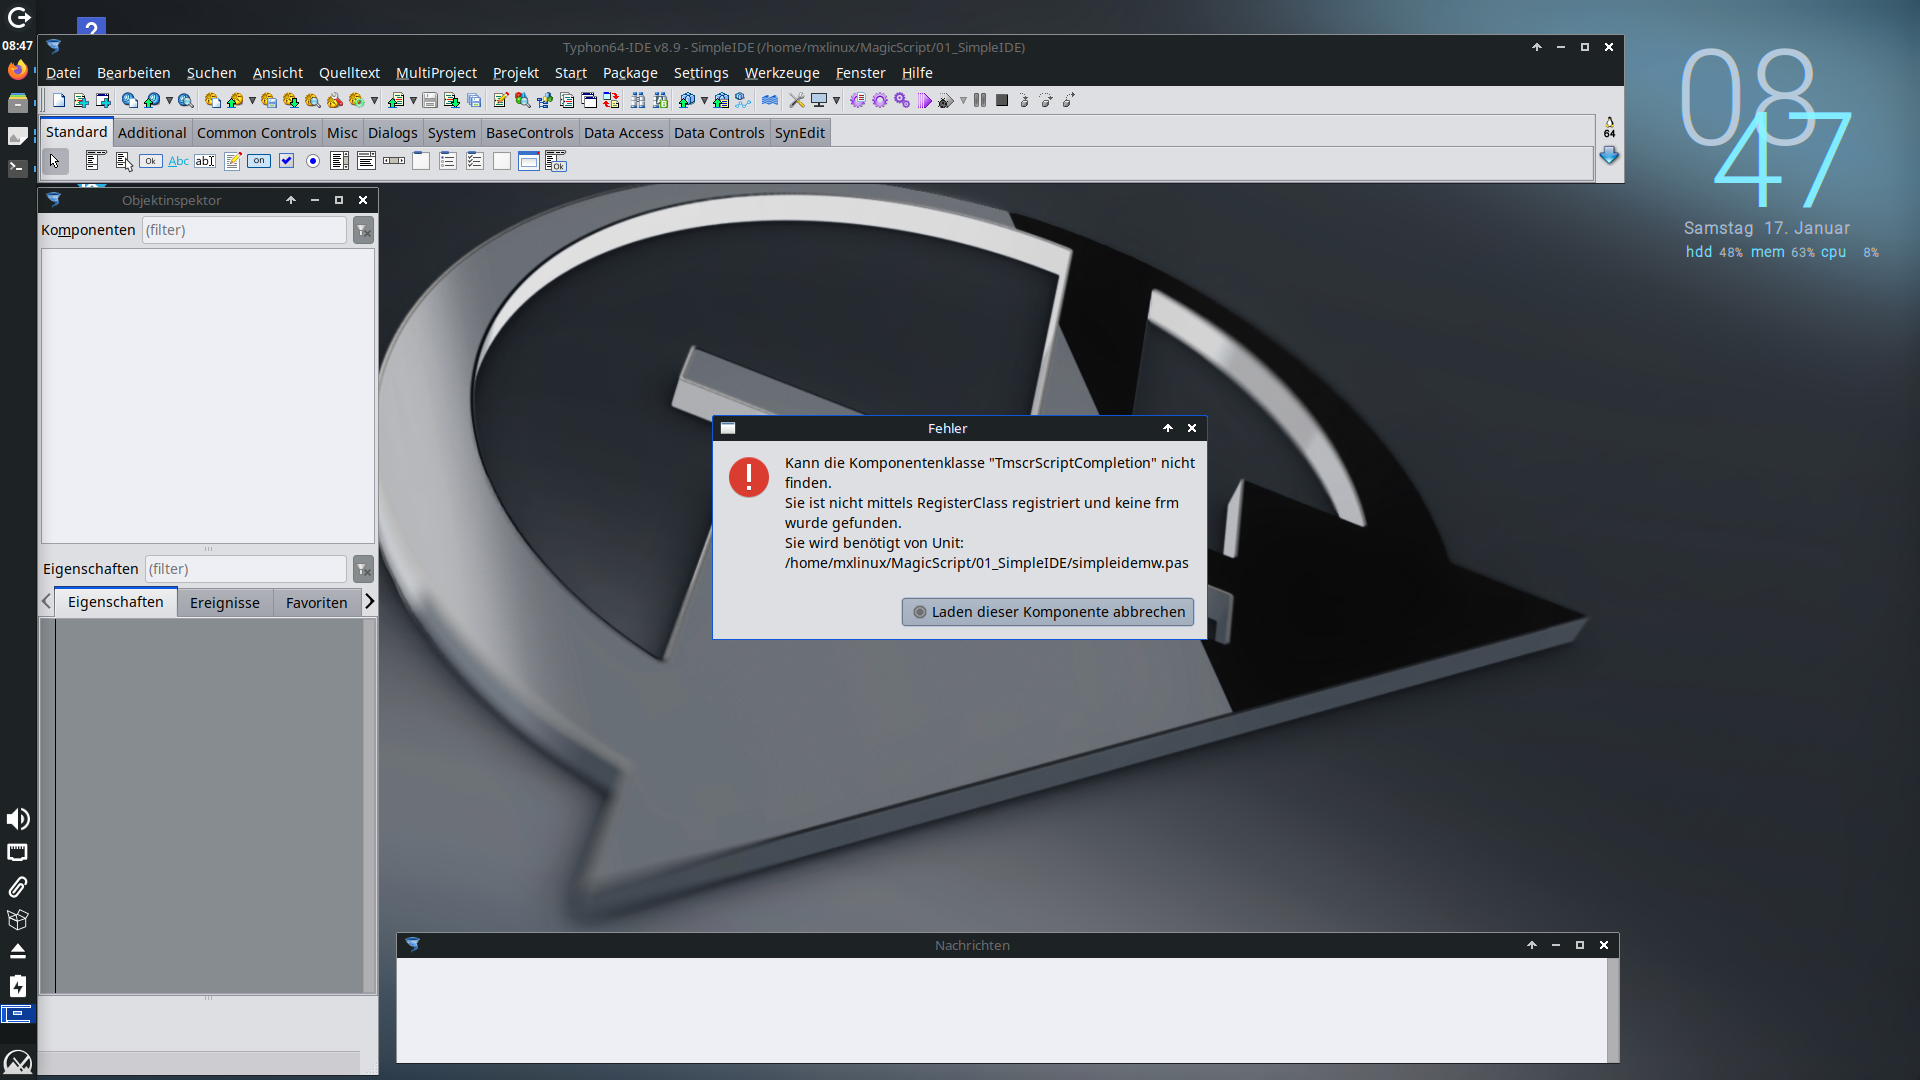Click the Run program toolbar icon
The height and width of the screenshot is (1080, 1920).
tap(924, 100)
